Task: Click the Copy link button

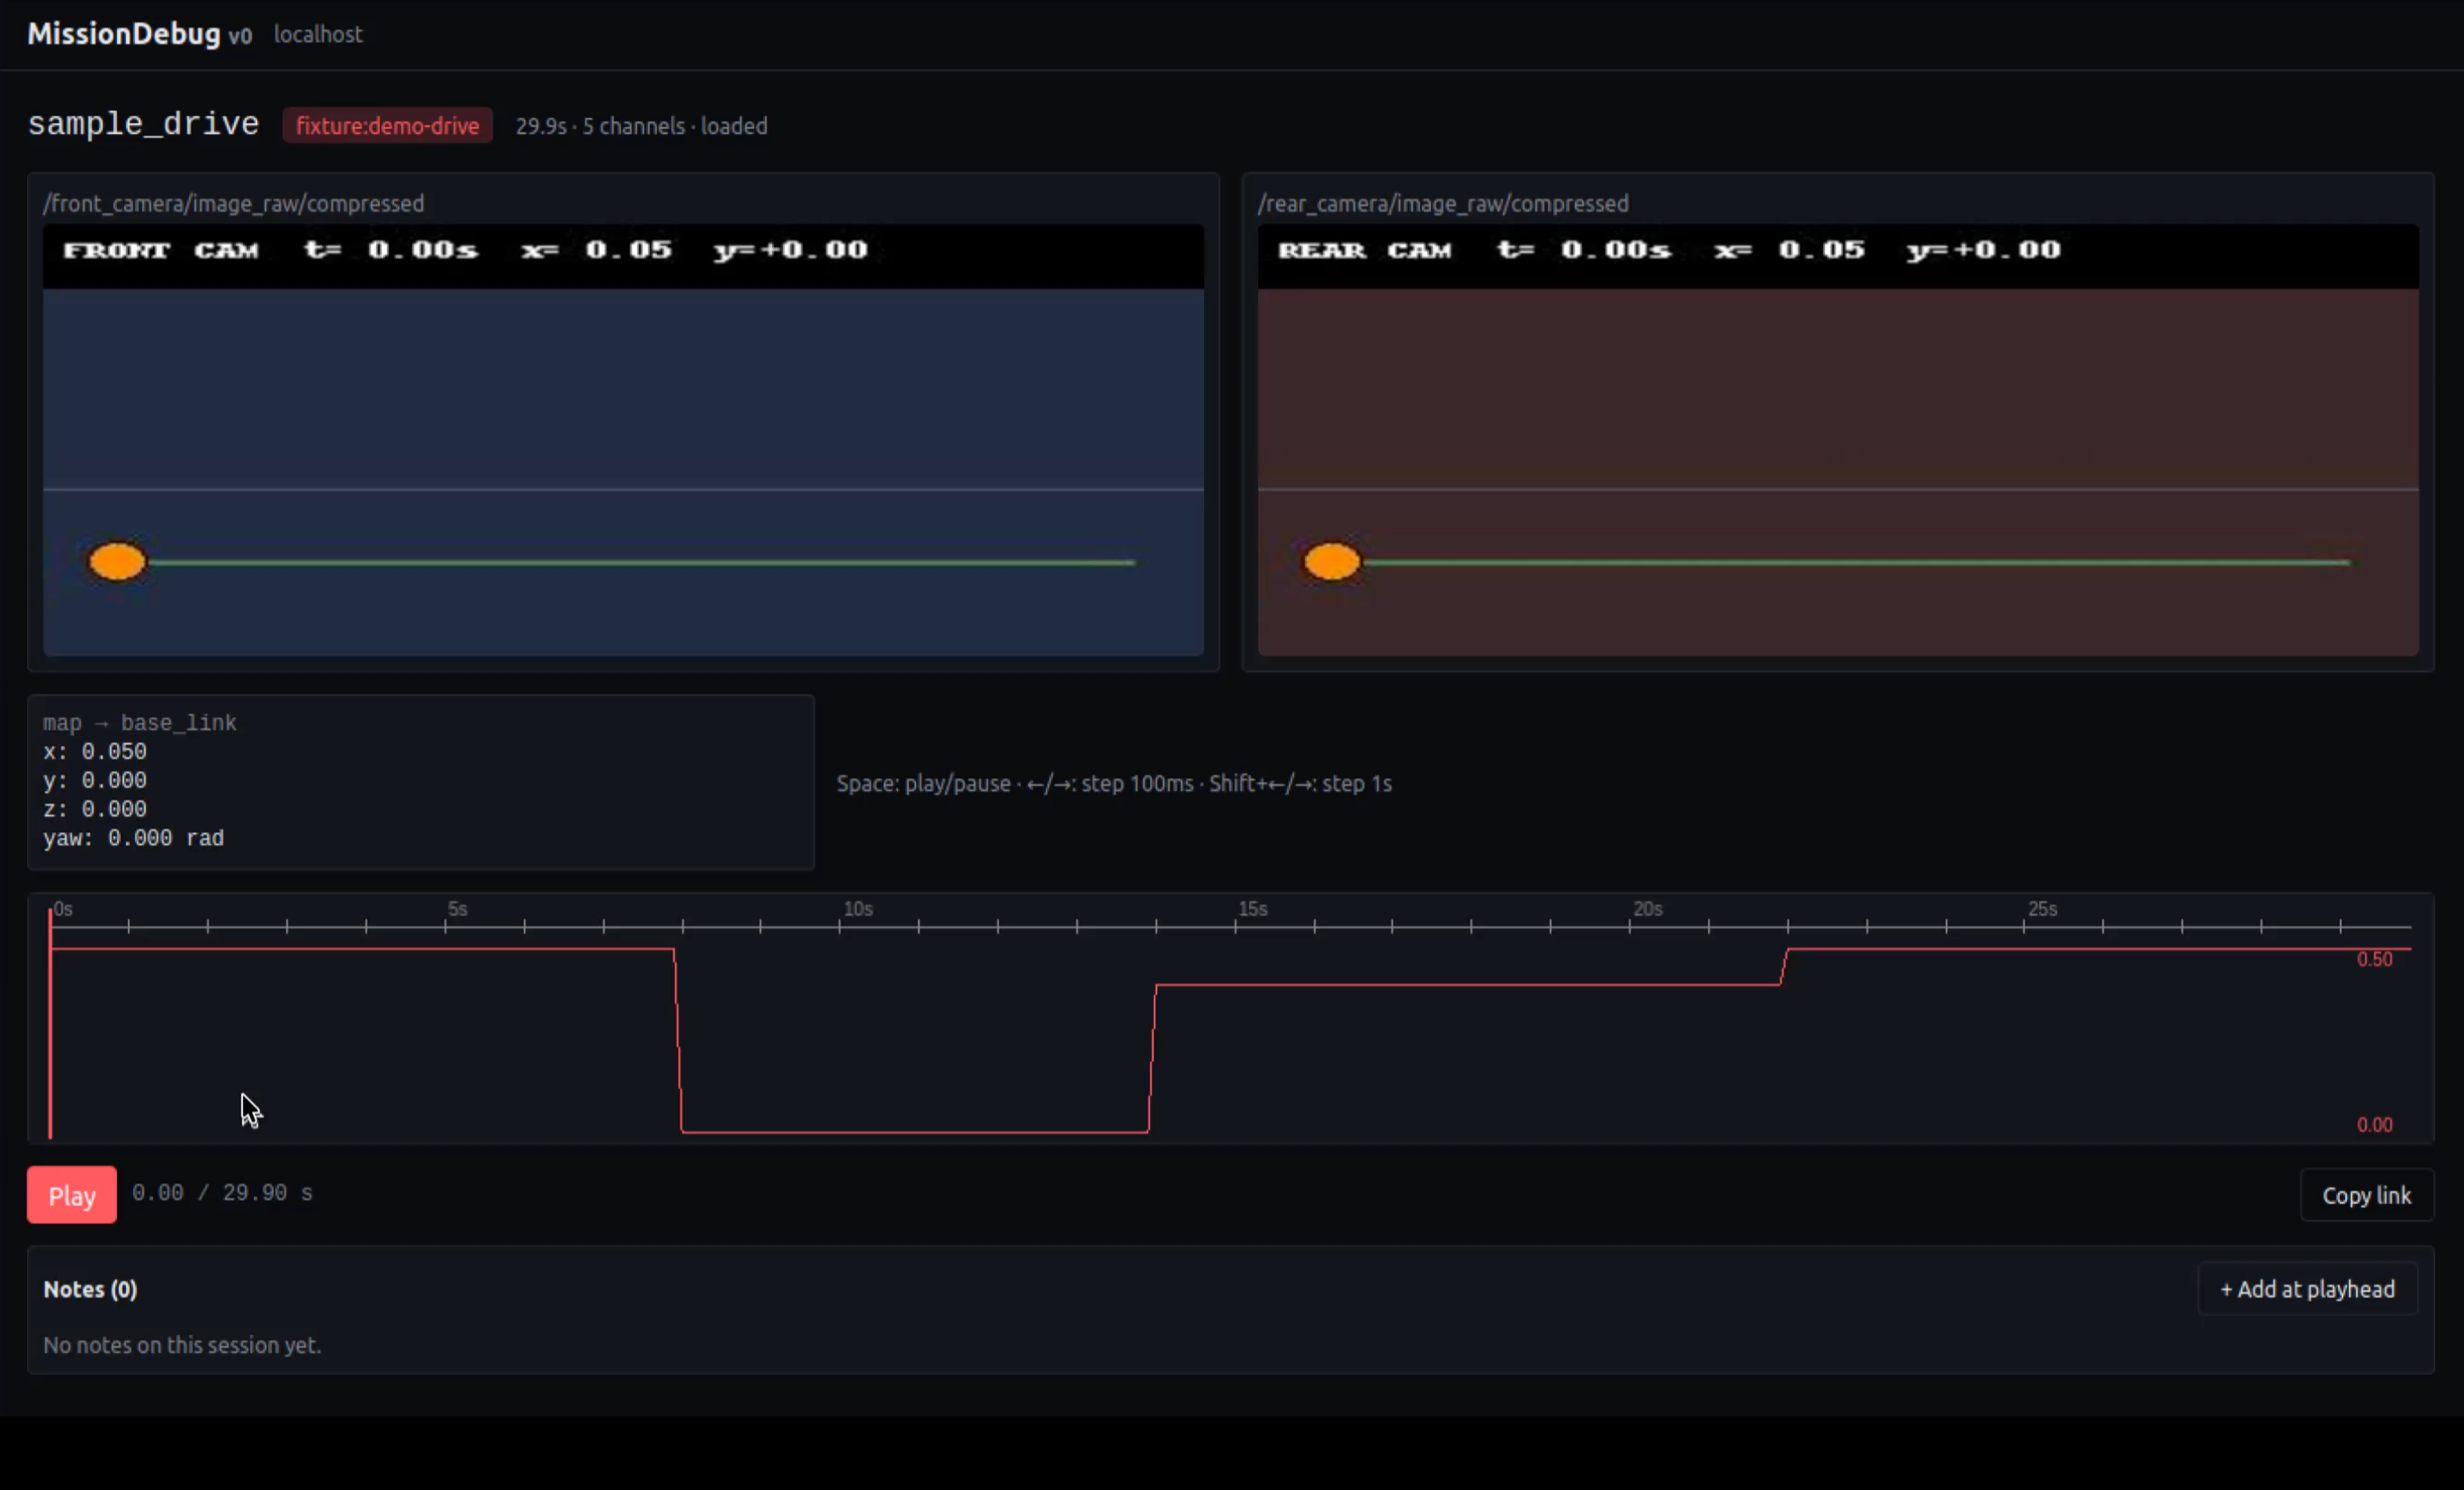Action: pyautogui.click(x=2366, y=1195)
